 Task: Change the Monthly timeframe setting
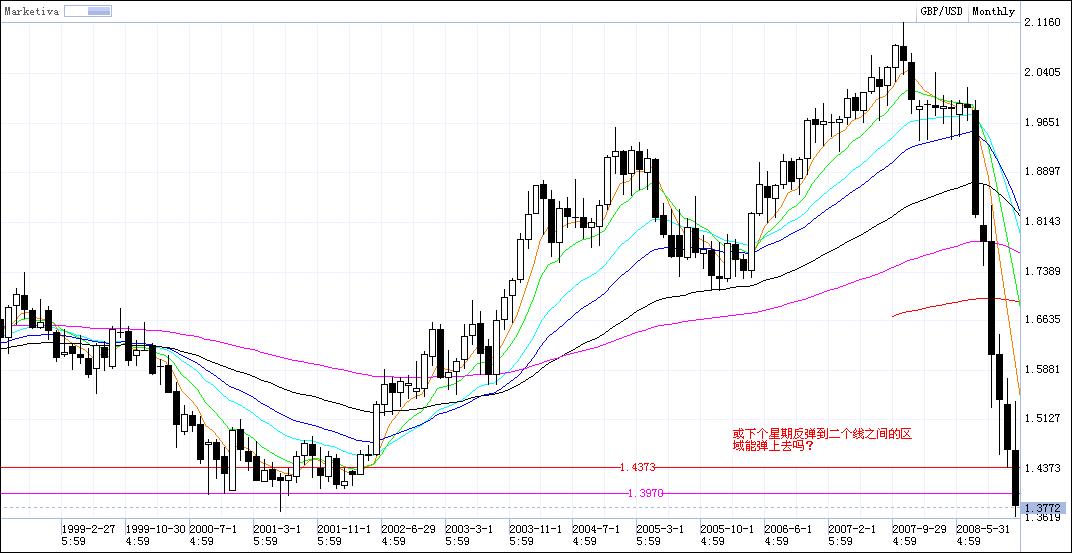click(993, 12)
